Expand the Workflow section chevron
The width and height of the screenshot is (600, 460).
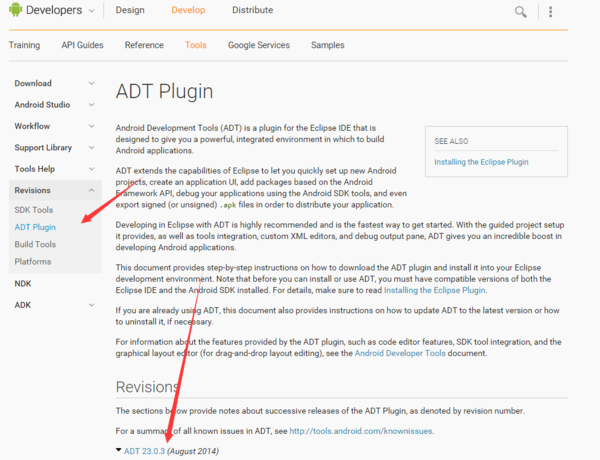click(x=91, y=126)
